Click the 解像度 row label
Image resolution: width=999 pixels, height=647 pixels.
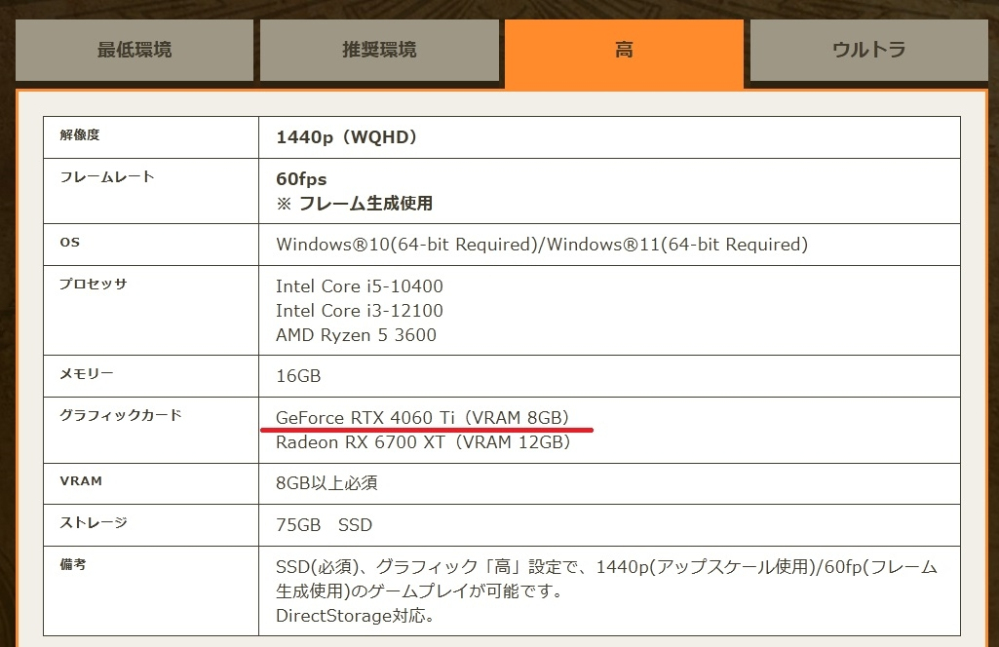(x=80, y=135)
